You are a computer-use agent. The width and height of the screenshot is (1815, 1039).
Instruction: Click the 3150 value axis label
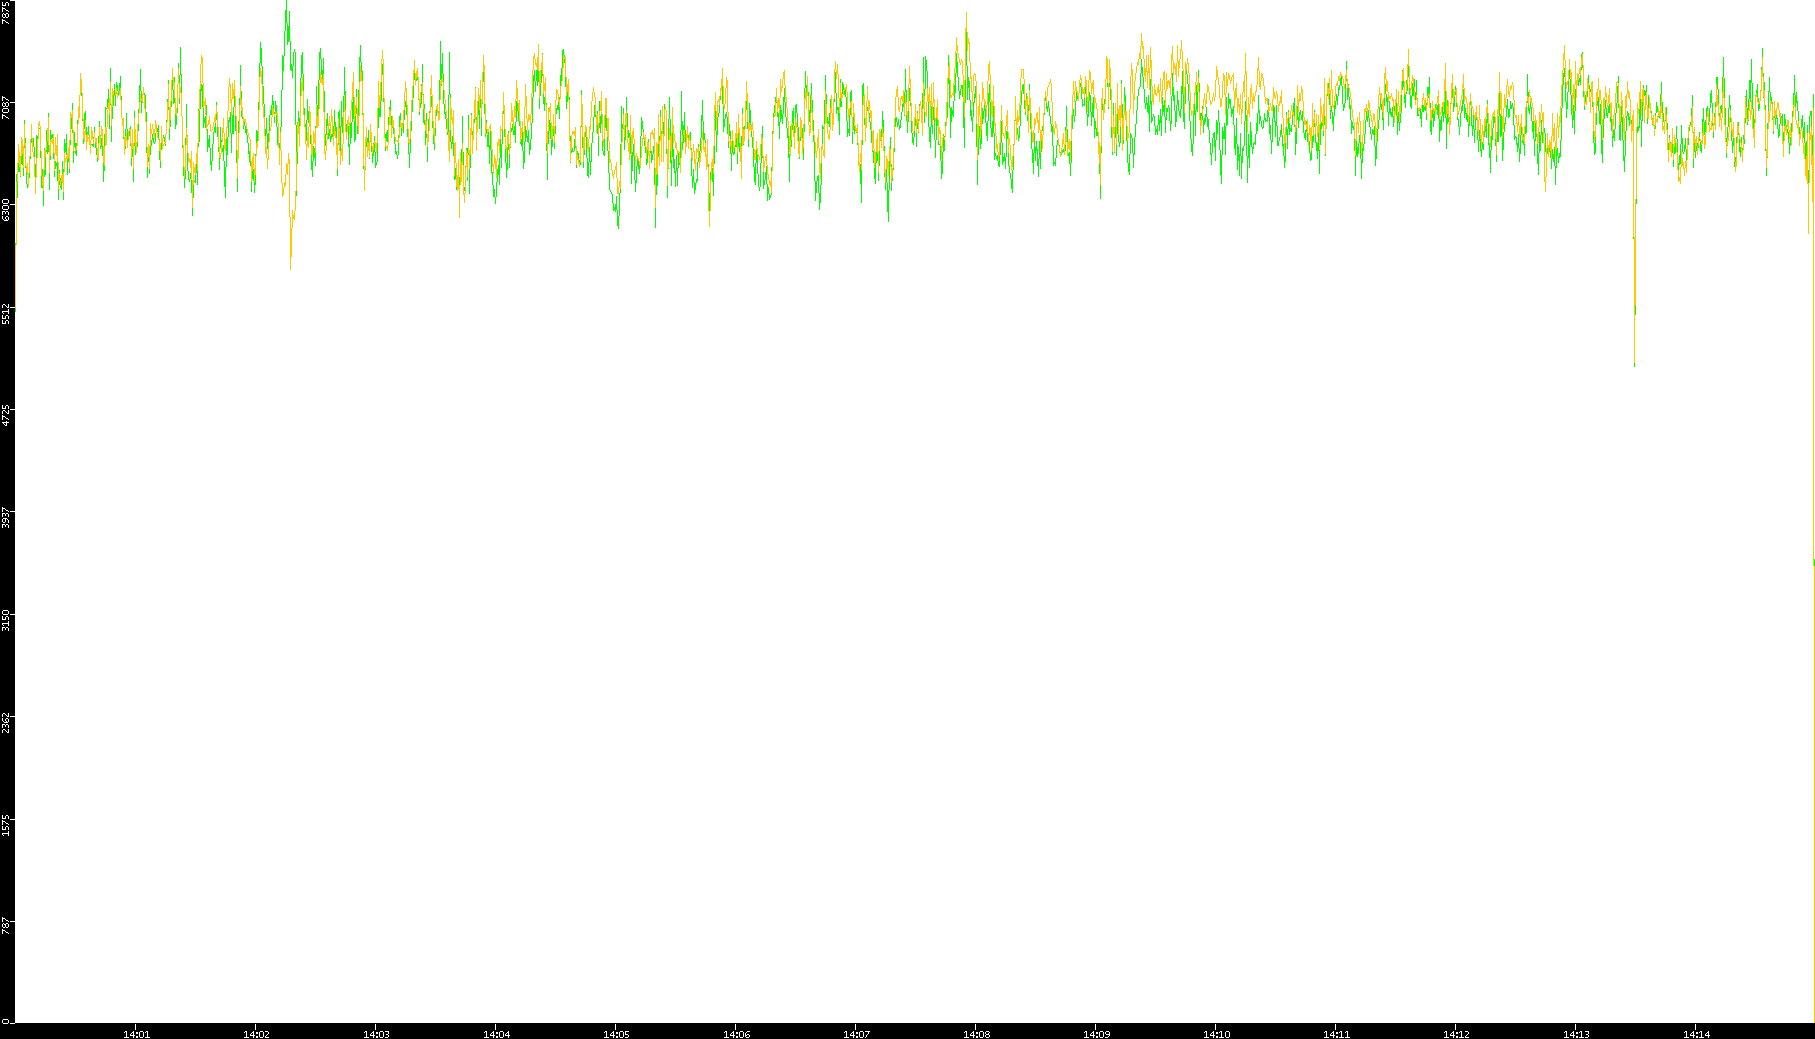7,620
